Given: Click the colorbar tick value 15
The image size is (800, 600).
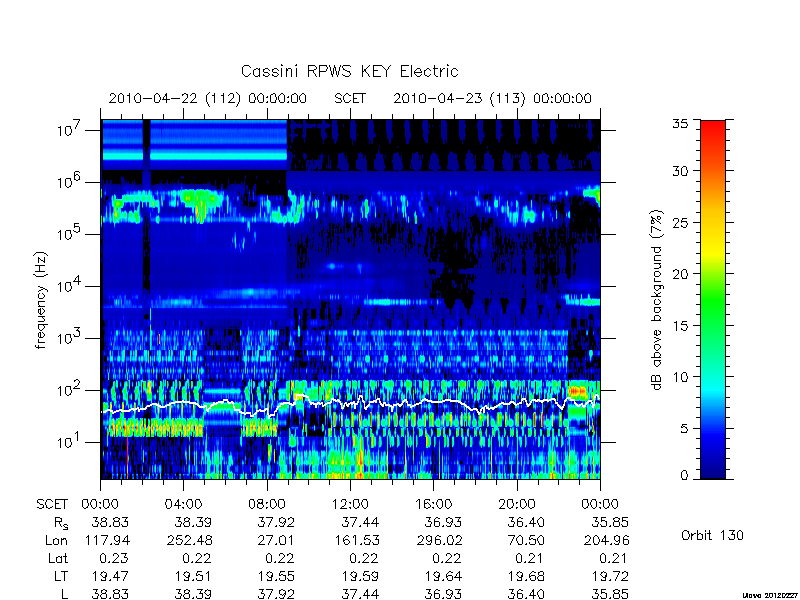Looking at the screenshot, I should [680, 326].
